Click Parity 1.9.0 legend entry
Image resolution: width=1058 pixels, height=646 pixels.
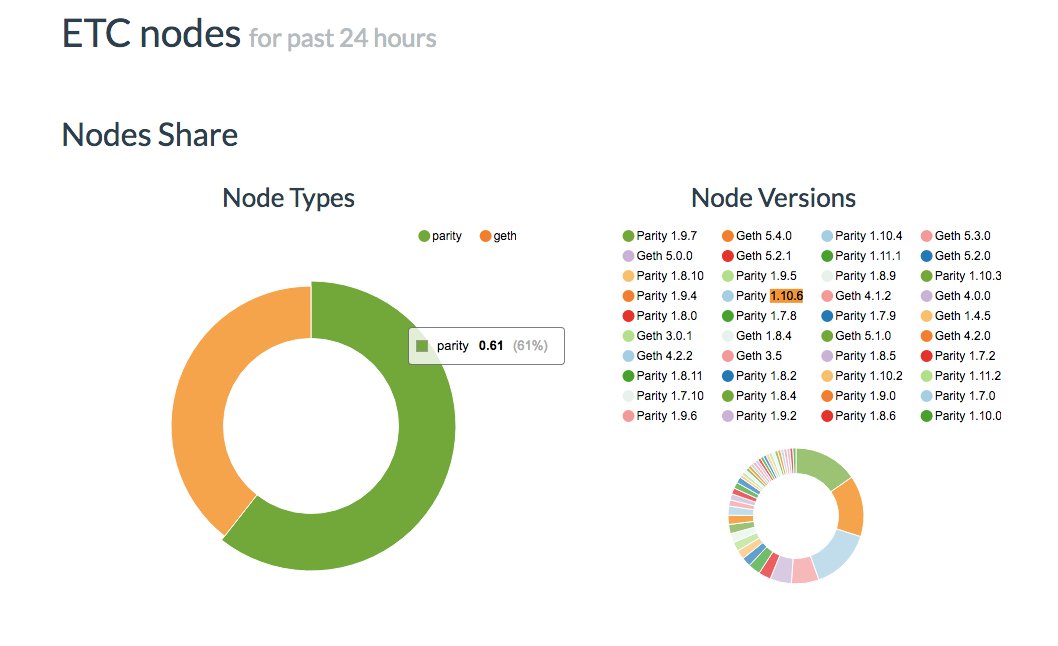858,396
